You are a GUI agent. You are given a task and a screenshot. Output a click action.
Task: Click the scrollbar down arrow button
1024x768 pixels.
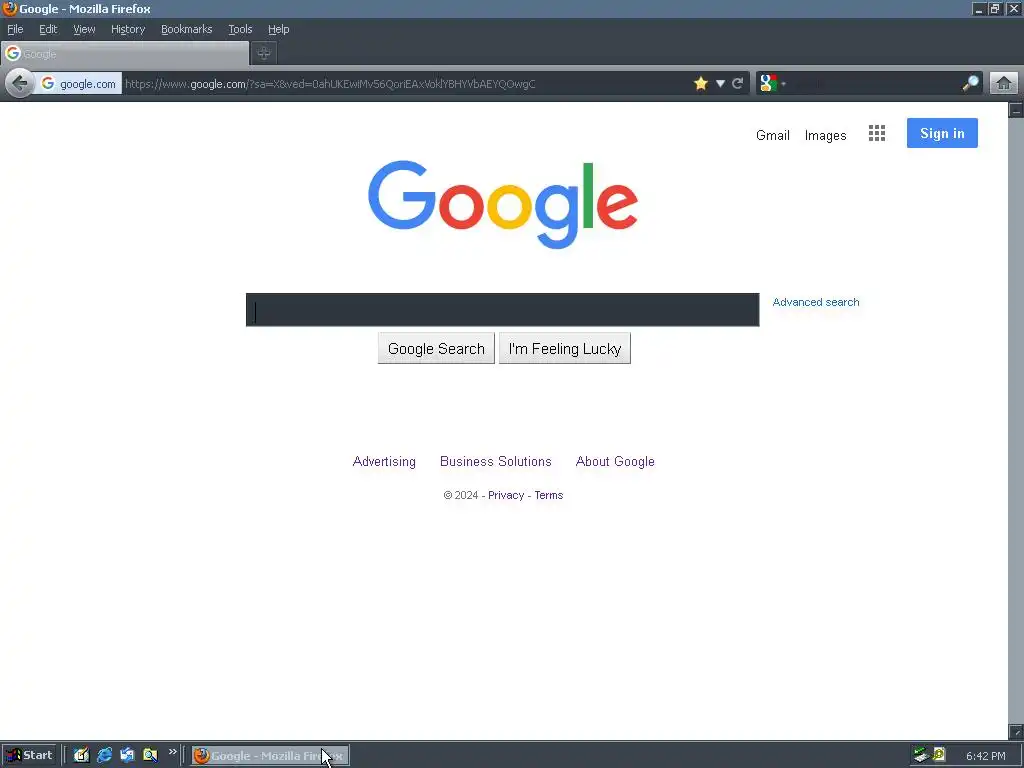1016,731
